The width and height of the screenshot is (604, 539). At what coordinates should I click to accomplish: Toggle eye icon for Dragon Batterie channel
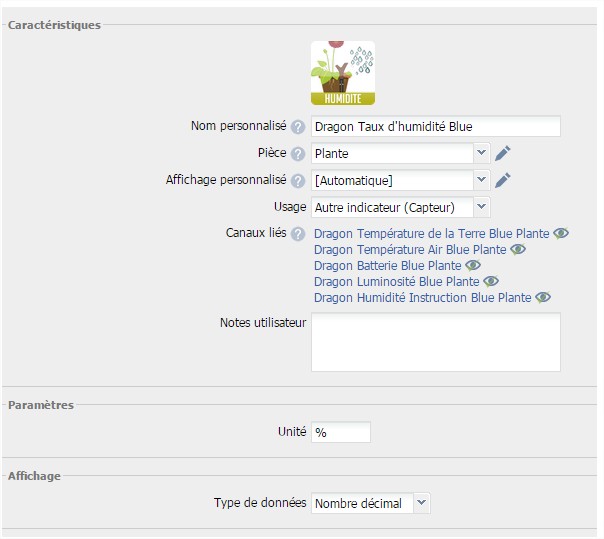pos(473,265)
